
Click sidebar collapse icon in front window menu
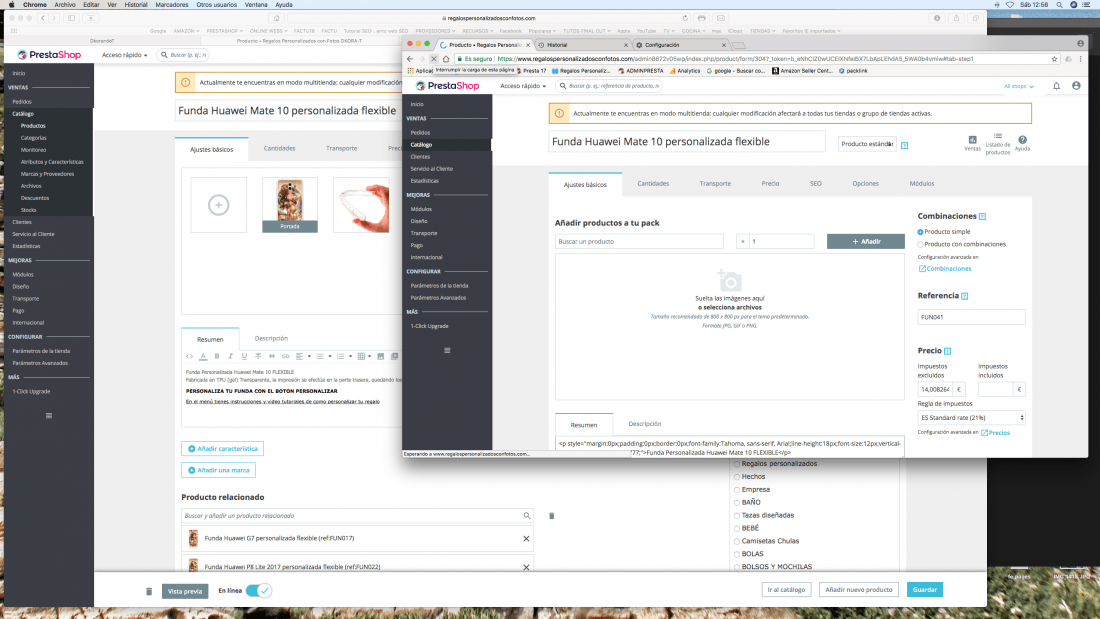coord(447,350)
